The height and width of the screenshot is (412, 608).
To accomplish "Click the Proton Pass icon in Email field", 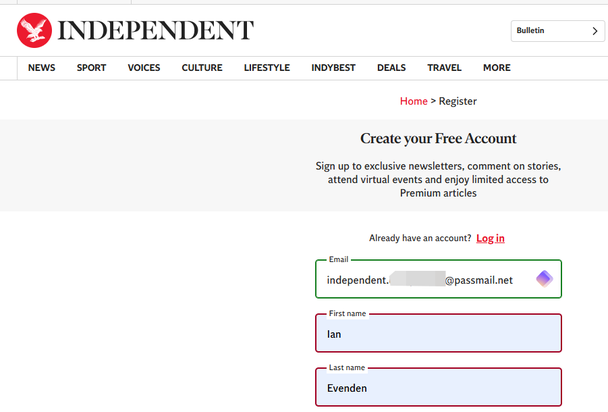I will point(544,279).
